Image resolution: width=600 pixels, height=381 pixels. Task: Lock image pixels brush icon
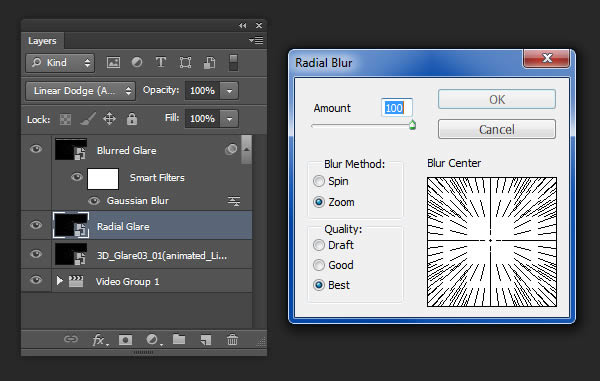[88, 119]
